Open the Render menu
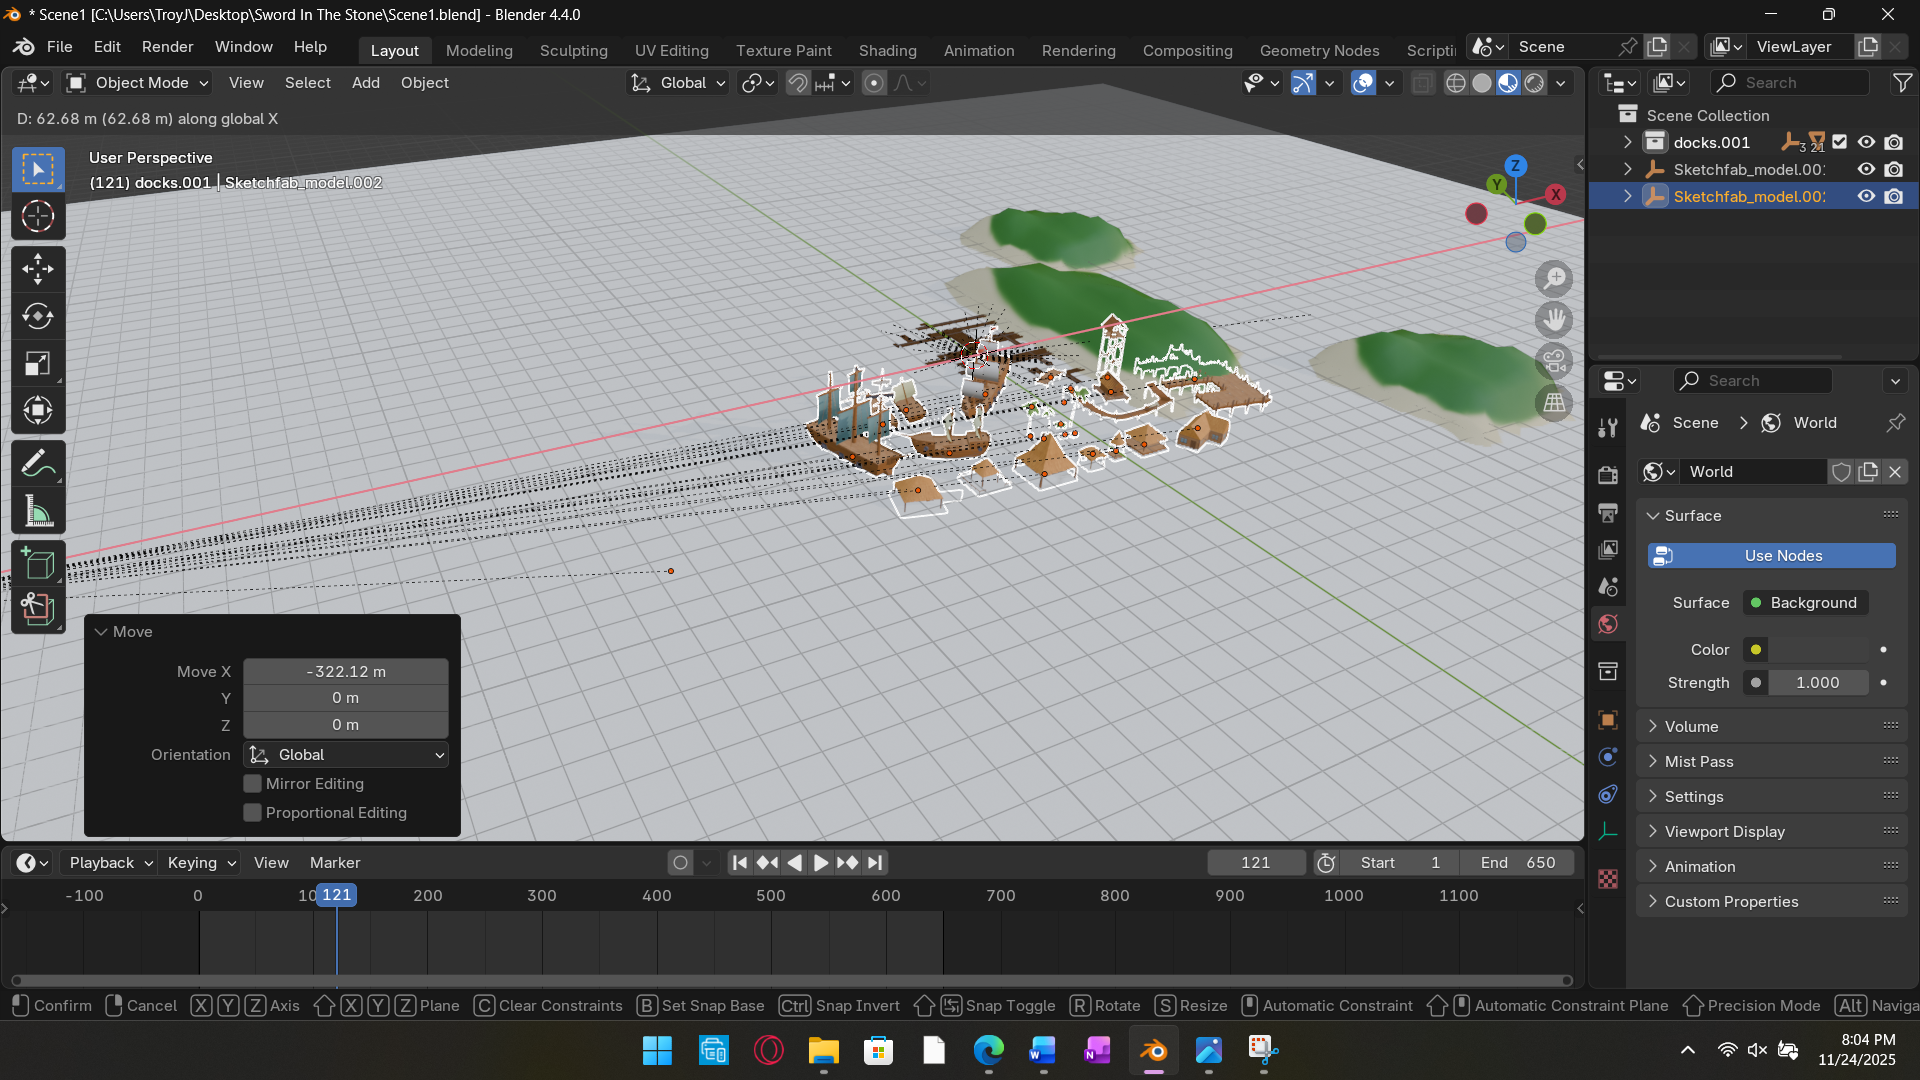 167,47
